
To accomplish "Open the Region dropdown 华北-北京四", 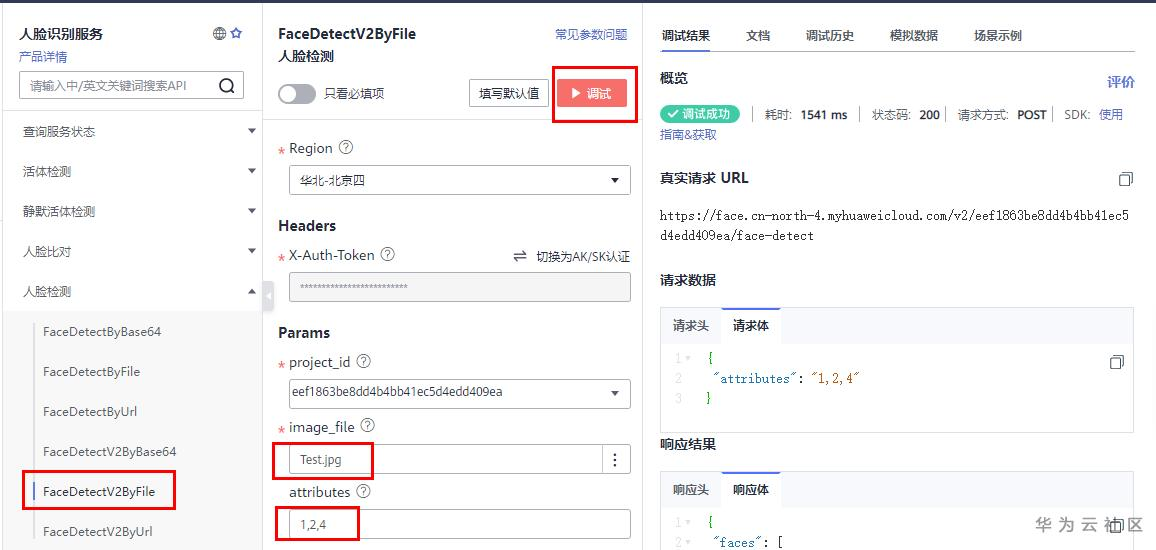I will pos(459,180).
